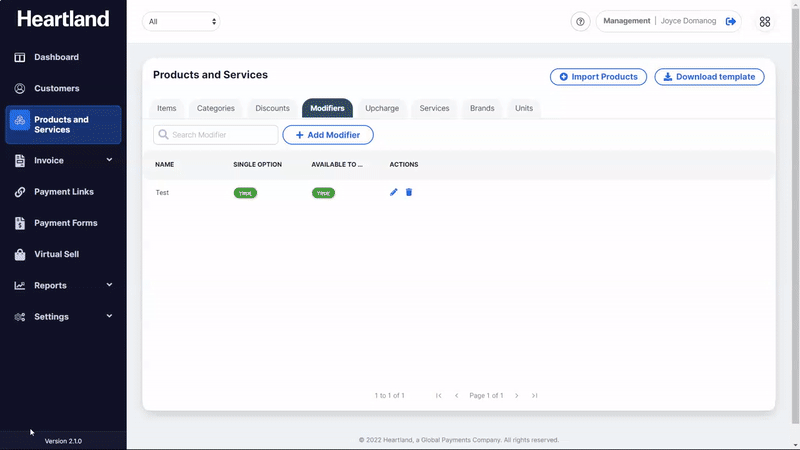800x450 pixels.
Task: Click the pencil edit icon for Test
Action: [394, 192]
